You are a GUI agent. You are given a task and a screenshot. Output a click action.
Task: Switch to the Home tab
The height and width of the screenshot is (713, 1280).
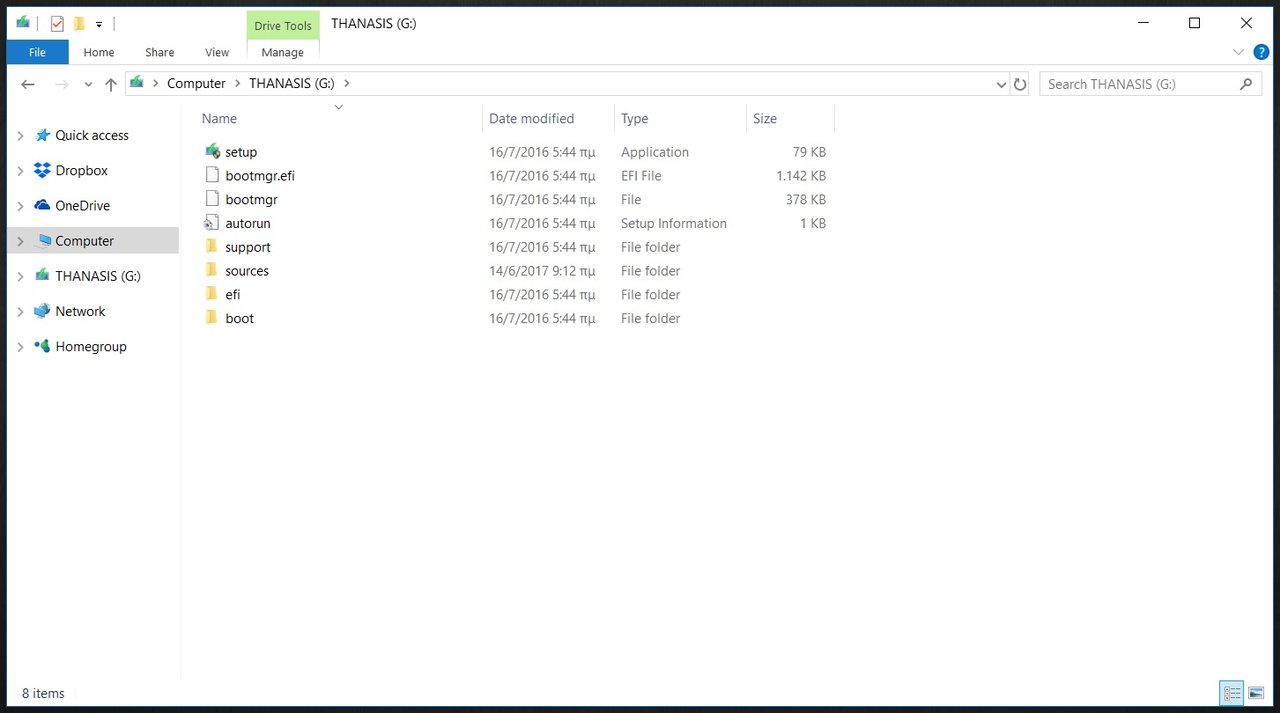pyautogui.click(x=99, y=52)
